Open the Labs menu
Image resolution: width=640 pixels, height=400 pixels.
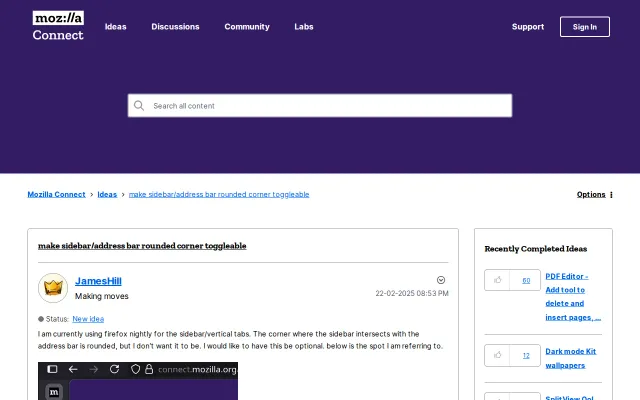pos(304,27)
